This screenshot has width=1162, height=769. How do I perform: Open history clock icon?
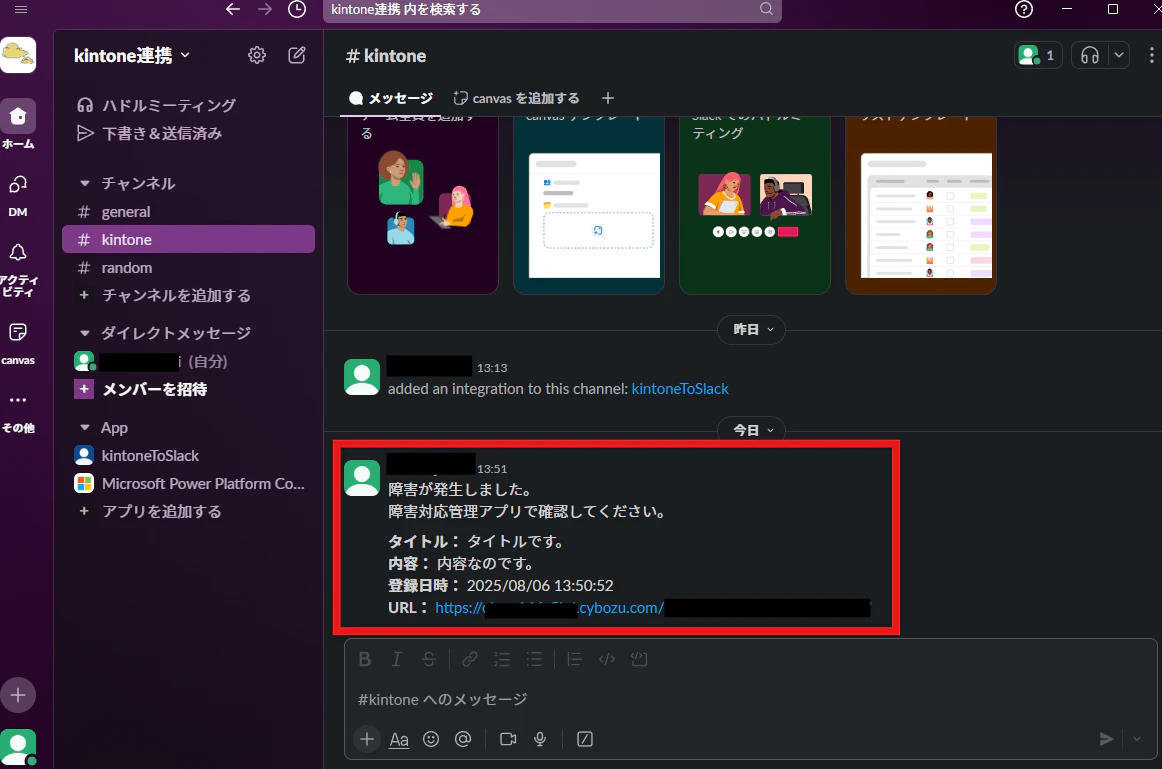pos(297,9)
